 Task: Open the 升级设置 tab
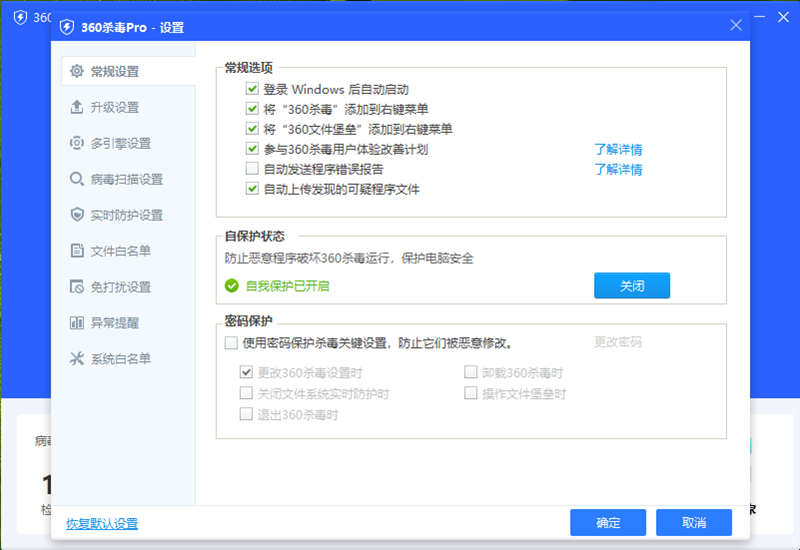(114, 108)
